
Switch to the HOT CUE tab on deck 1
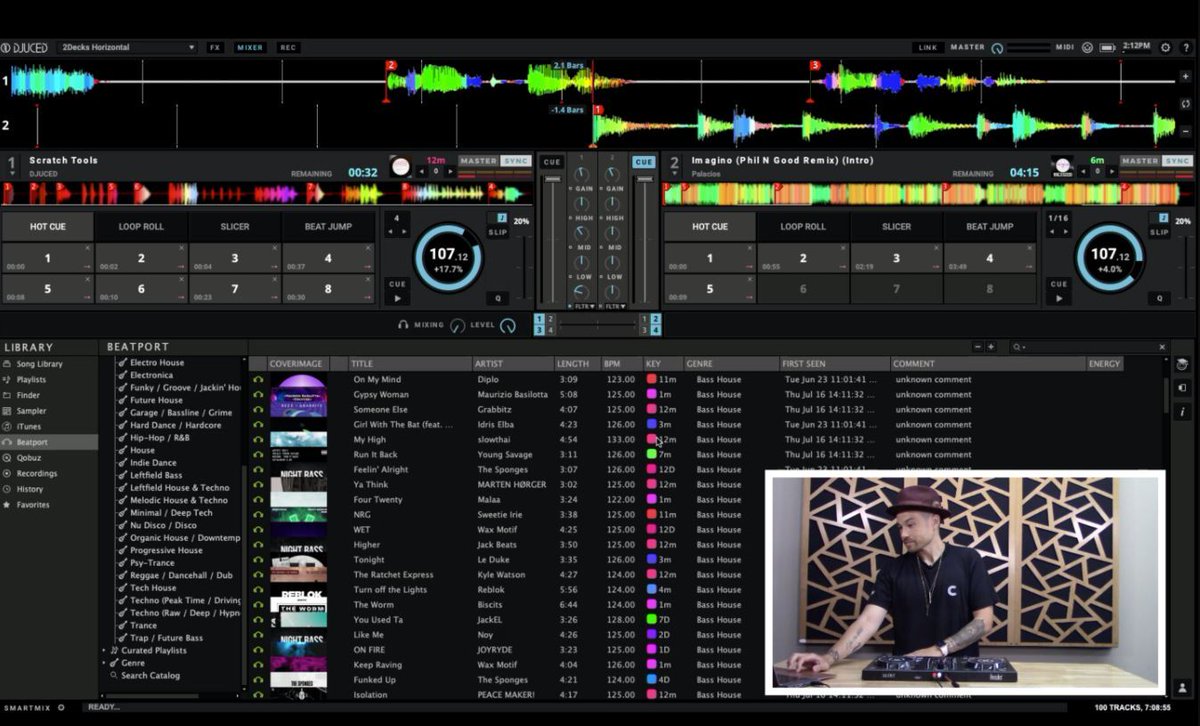[x=47, y=226]
